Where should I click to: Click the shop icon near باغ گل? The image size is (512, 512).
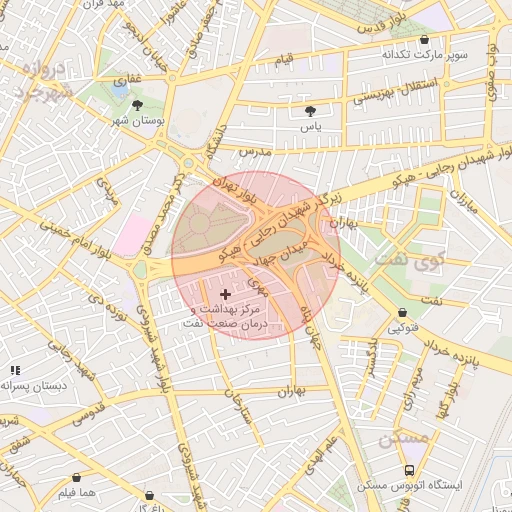[150, 495]
